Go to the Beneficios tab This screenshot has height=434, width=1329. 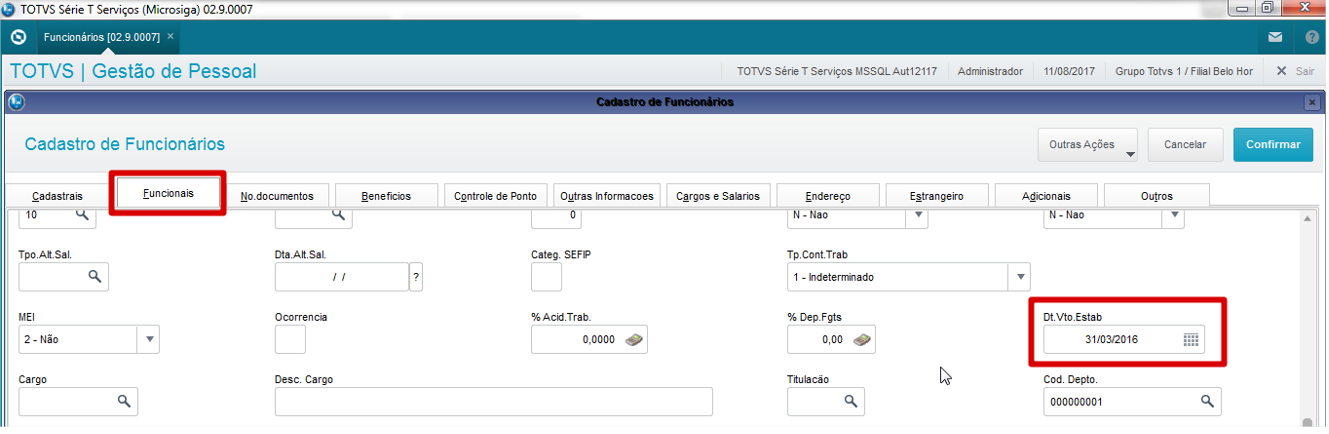pyautogui.click(x=386, y=197)
